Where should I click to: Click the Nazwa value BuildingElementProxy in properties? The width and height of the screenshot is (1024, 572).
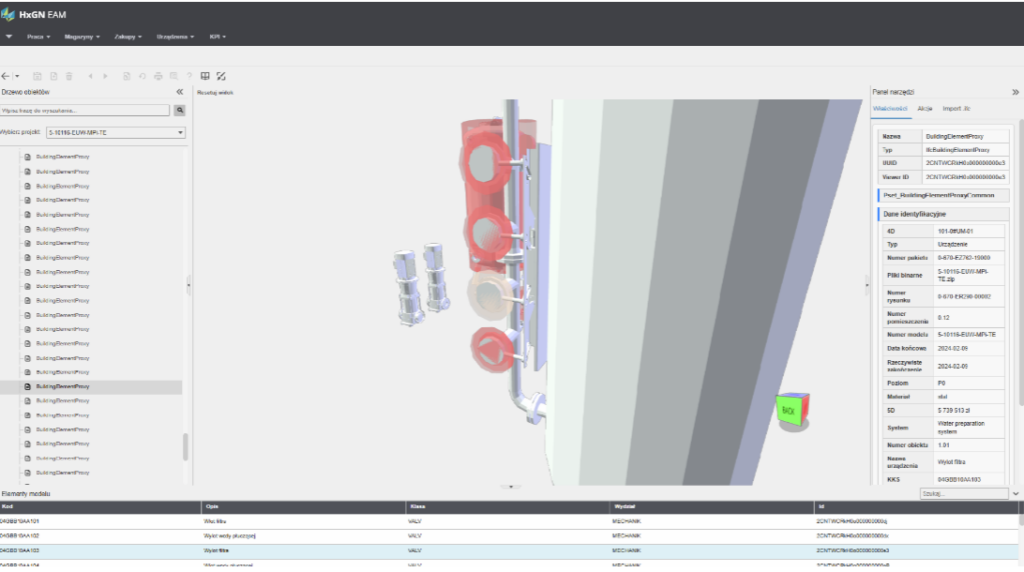pyautogui.click(x=954, y=136)
